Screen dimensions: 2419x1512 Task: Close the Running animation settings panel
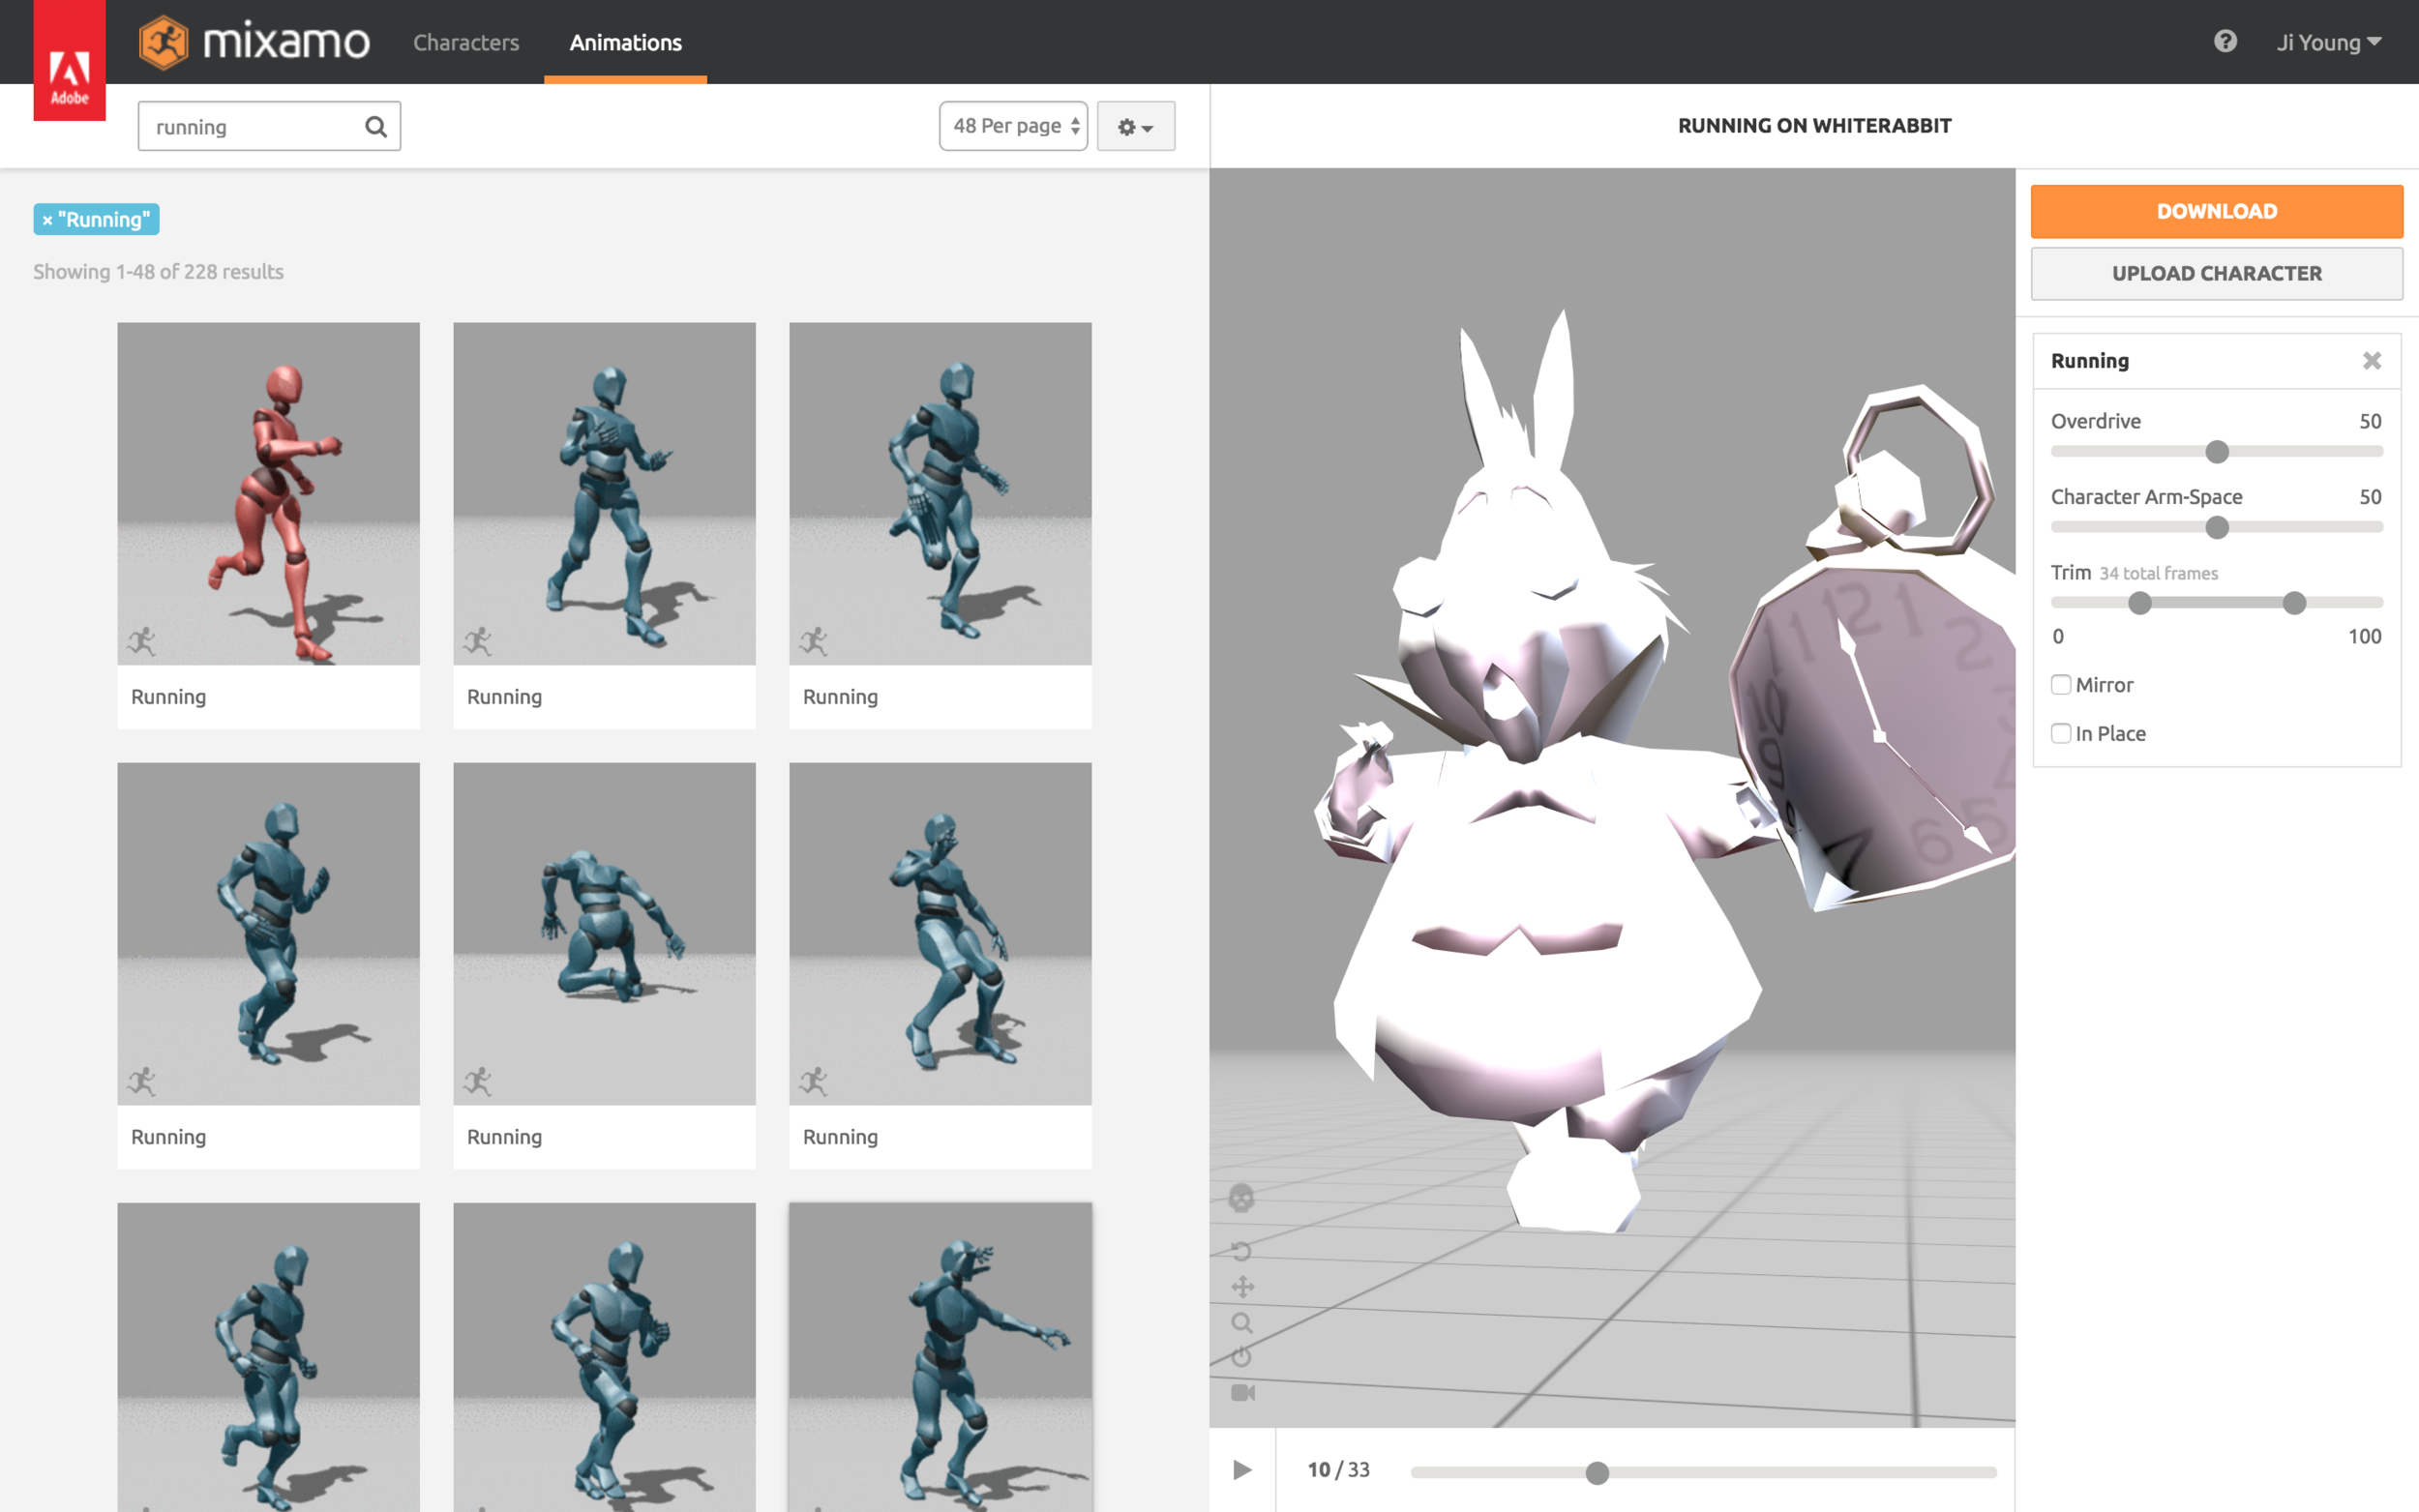coord(2371,360)
